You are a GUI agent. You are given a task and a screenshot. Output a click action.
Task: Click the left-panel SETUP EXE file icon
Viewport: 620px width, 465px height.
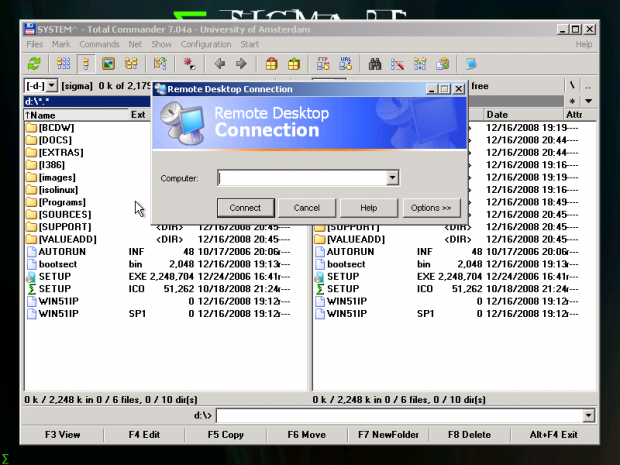[x=31, y=277]
